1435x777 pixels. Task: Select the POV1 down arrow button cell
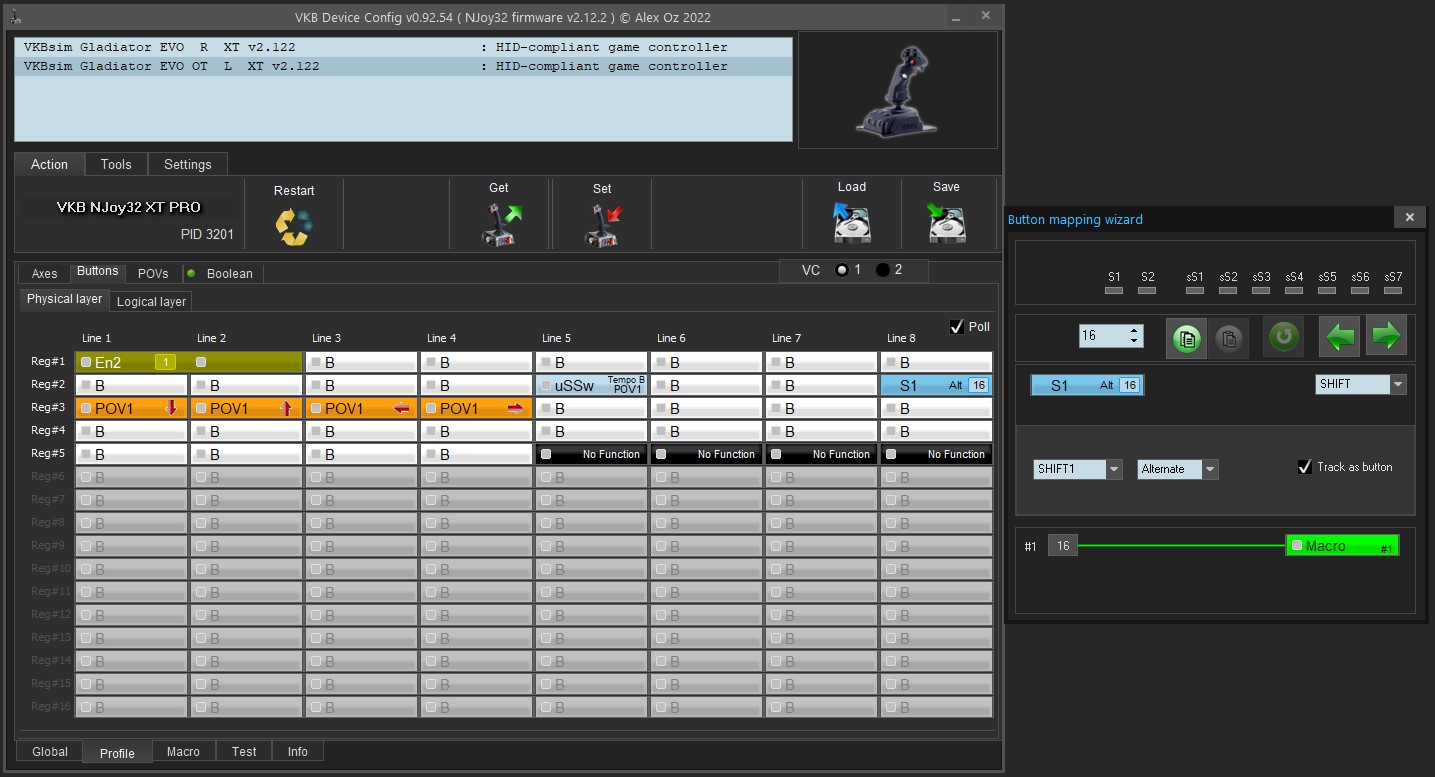[132, 408]
